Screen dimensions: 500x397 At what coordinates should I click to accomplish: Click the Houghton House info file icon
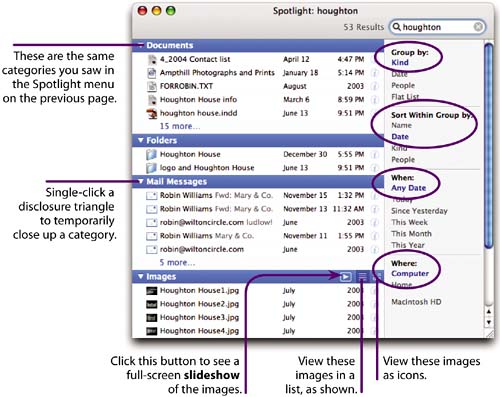click(152, 100)
